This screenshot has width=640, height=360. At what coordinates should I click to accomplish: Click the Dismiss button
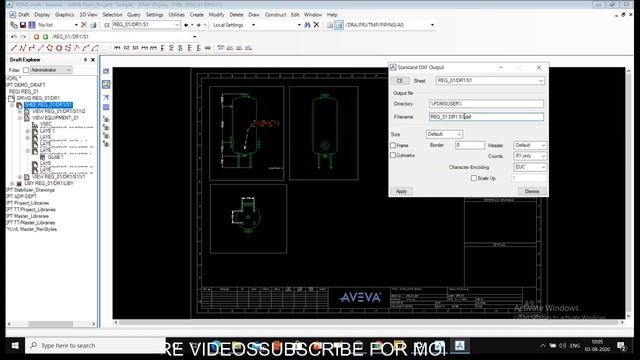(x=532, y=191)
